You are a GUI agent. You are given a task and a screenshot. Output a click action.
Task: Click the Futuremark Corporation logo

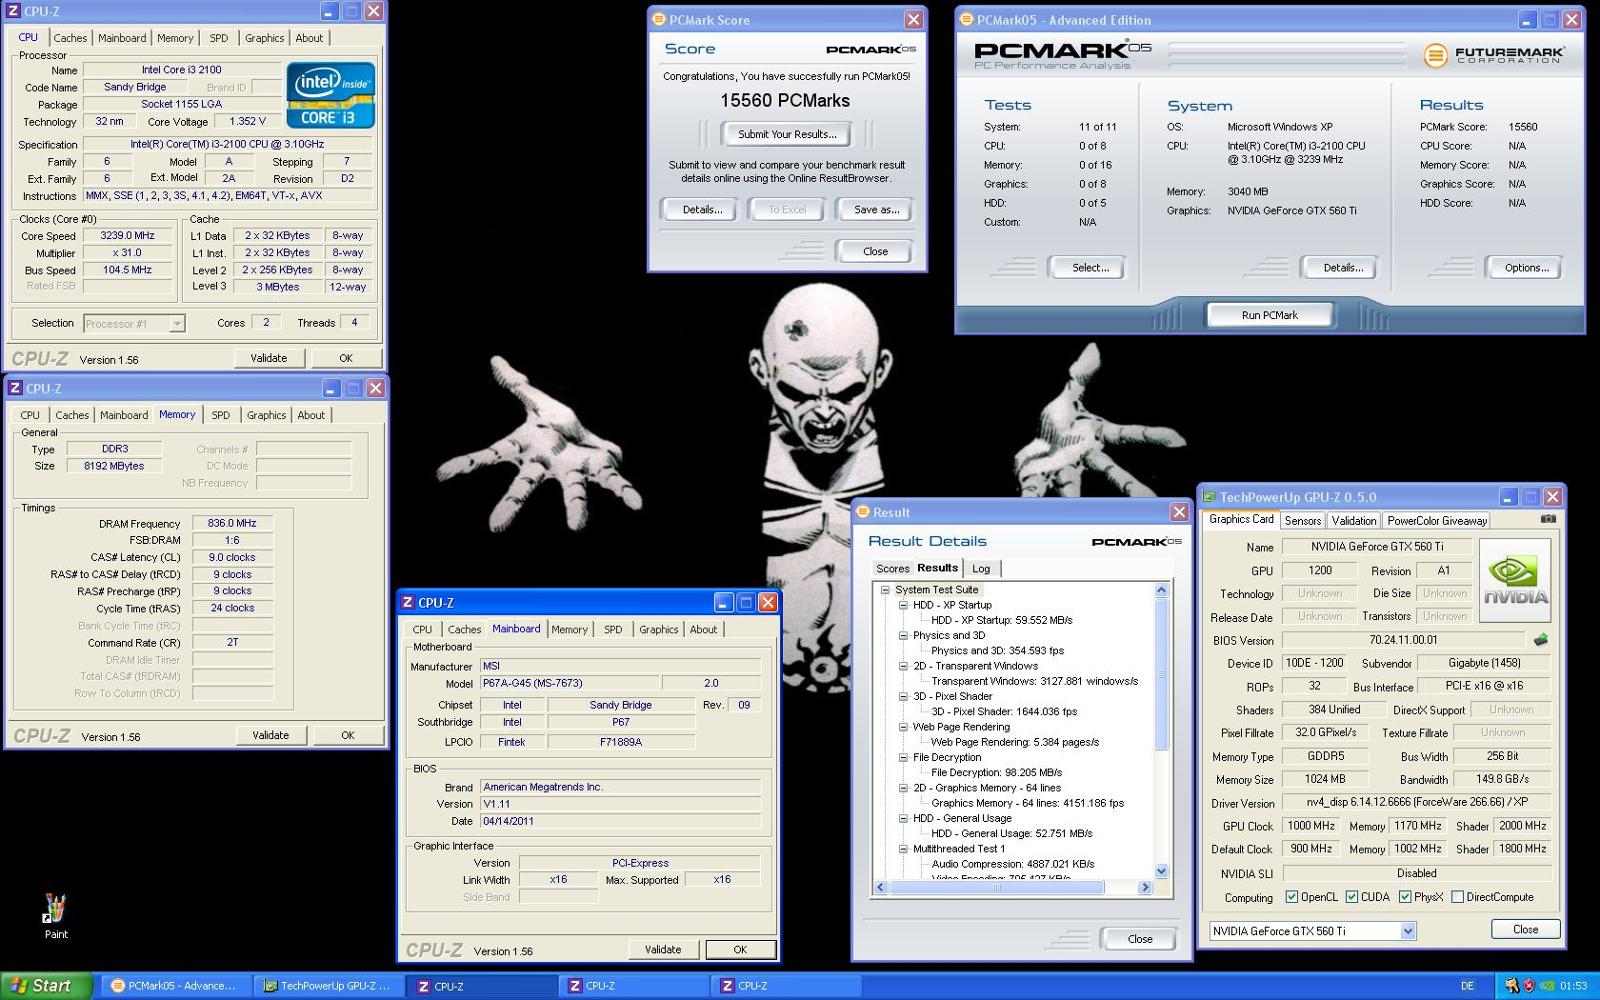pos(1494,55)
